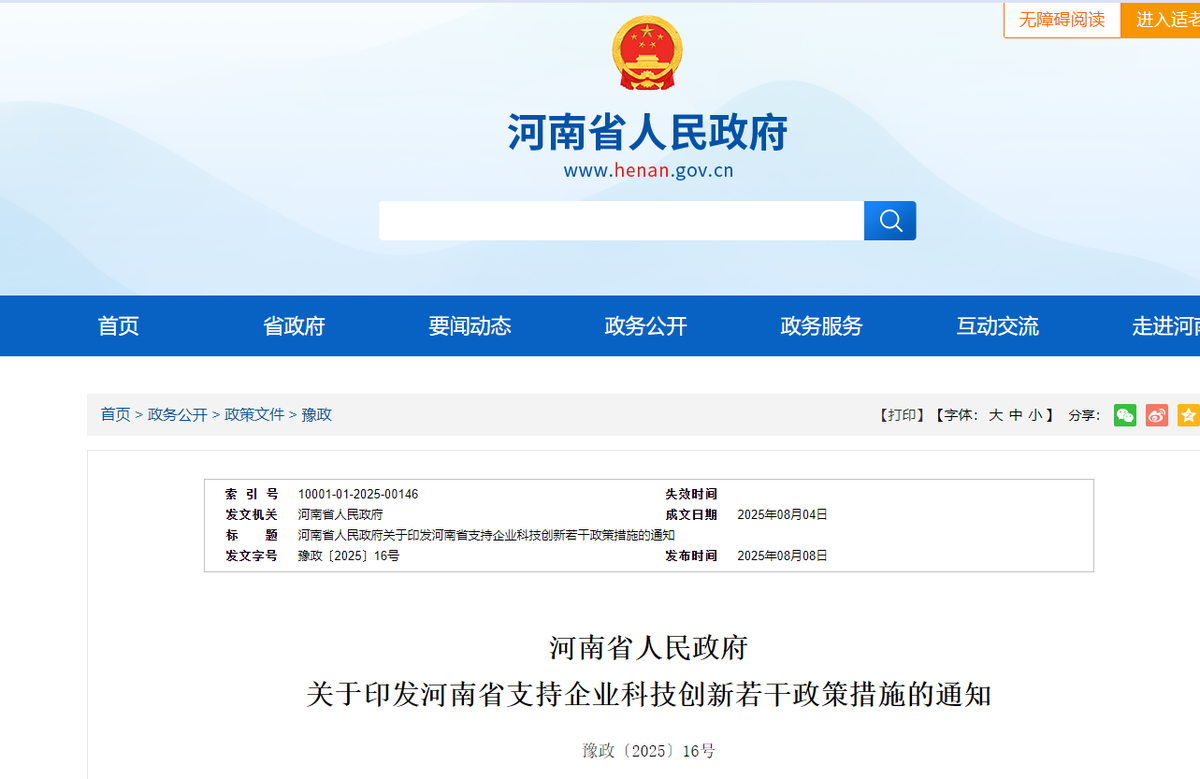
Task: Enter the orange 进入适老 elderly mode
Action: [1172, 19]
